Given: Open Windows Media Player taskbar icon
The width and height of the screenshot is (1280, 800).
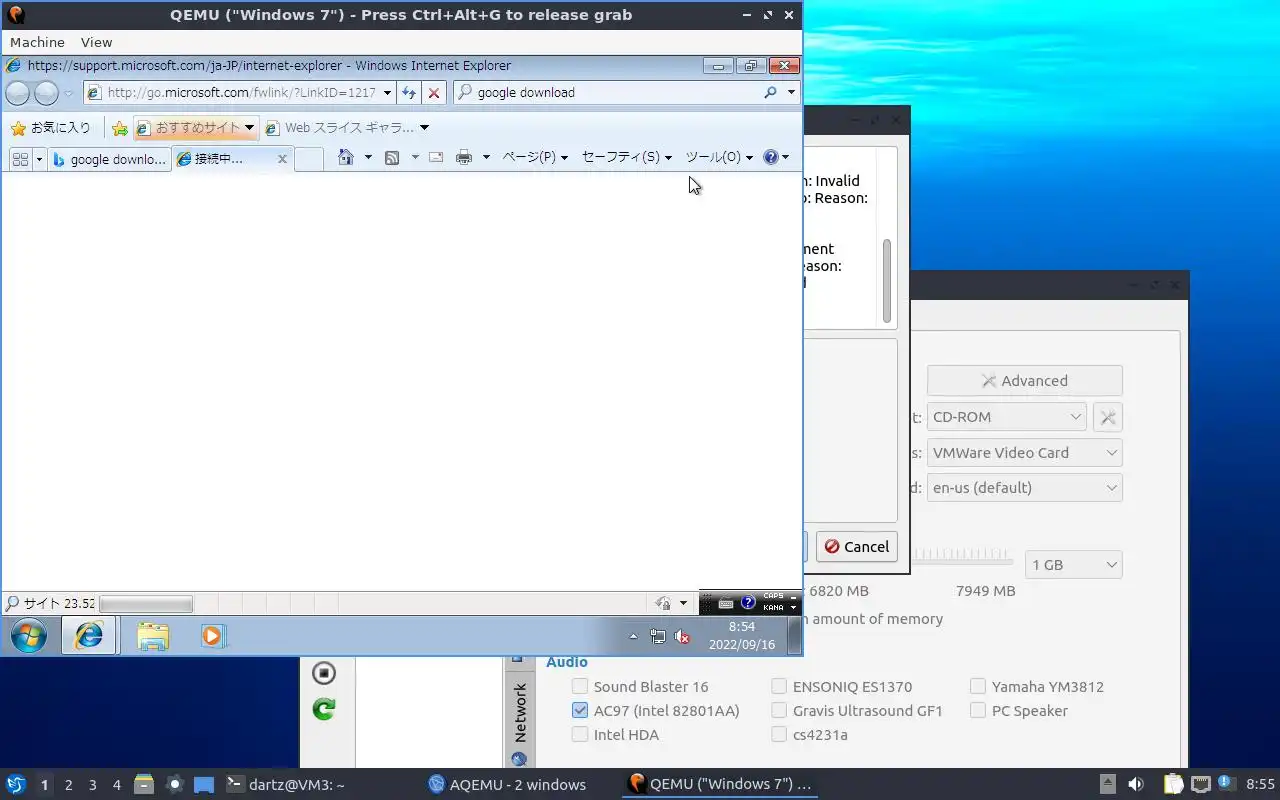Looking at the screenshot, I should 213,636.
